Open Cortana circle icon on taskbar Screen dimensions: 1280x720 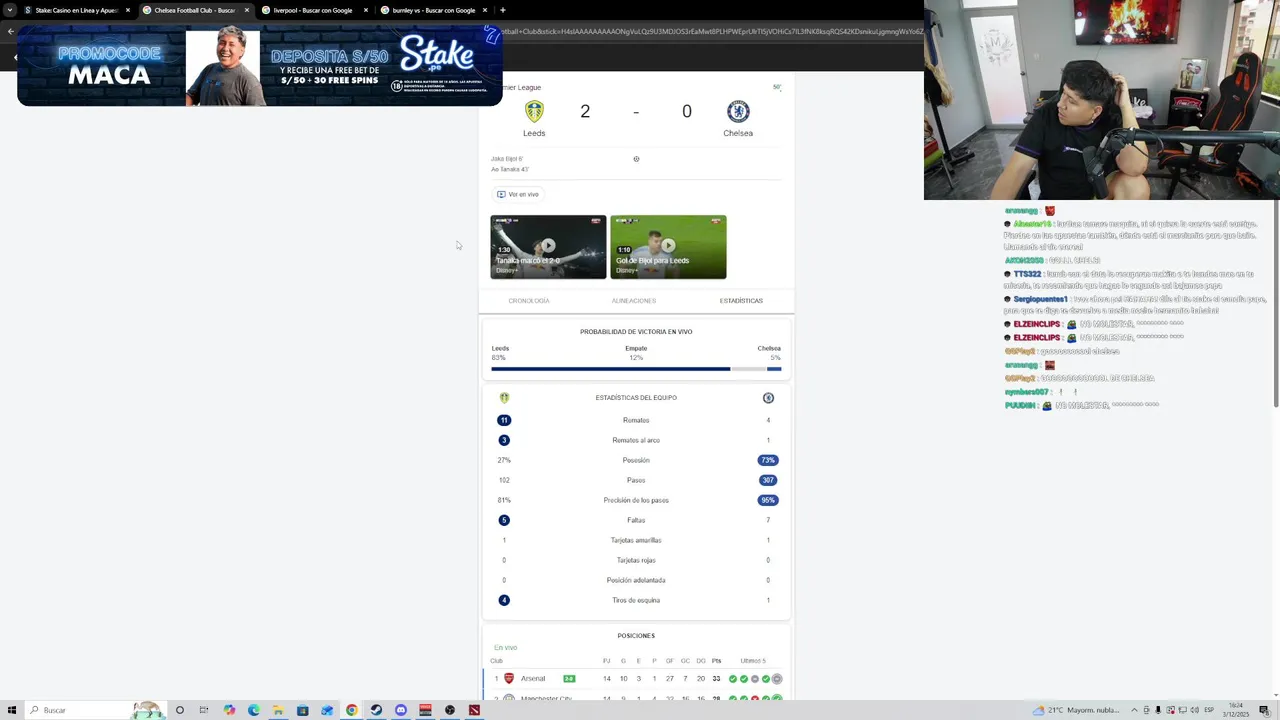(x=180, y=710)
